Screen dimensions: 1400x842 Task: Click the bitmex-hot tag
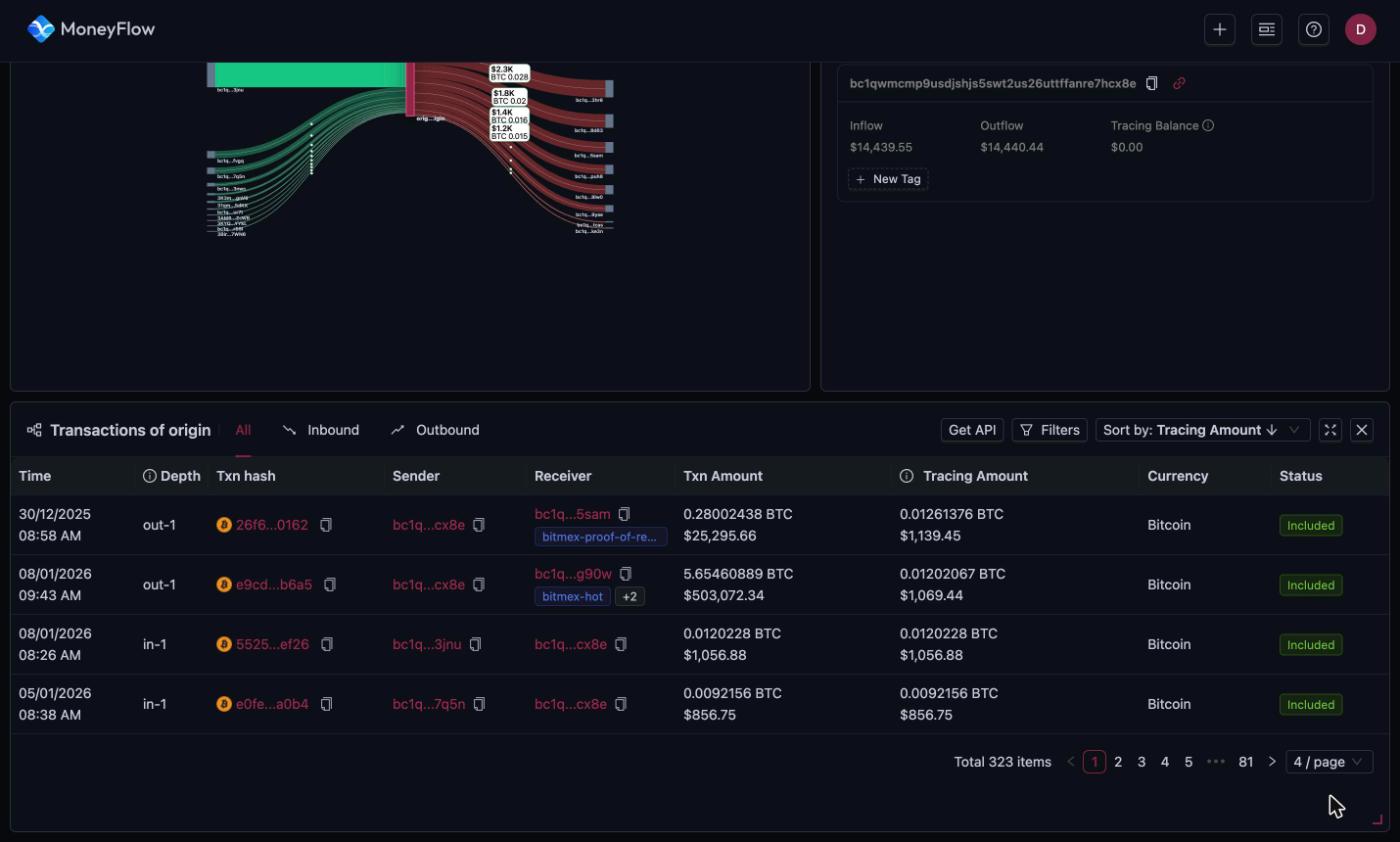click(573, 597)
